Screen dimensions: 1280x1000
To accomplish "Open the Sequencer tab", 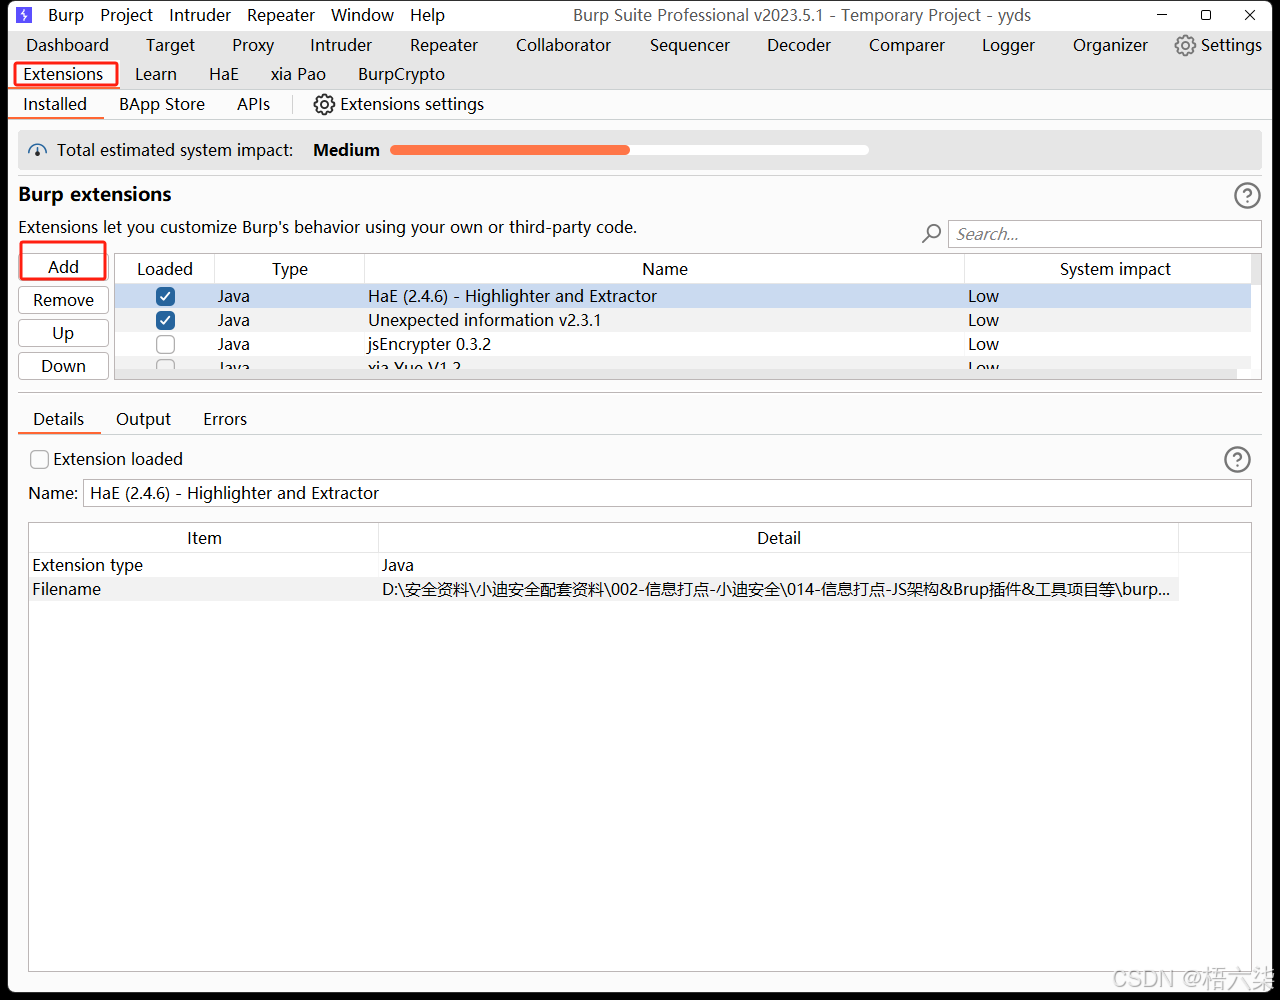I will (690, 45).
